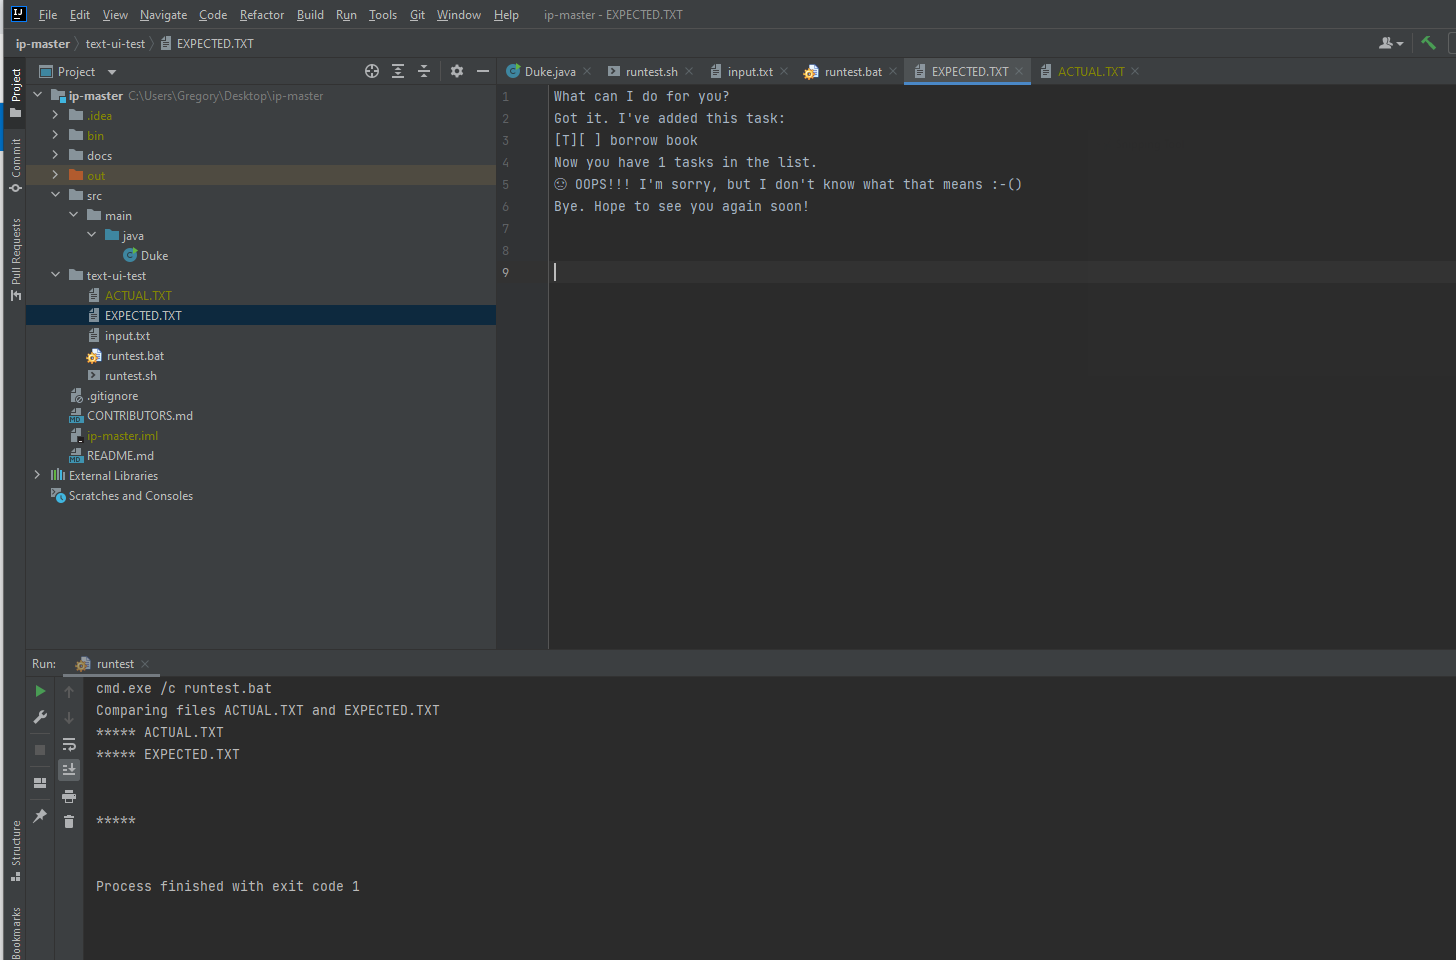Open the Tools menu
The height and width of the screenshot is (960, 1456).
click(382, 15)
